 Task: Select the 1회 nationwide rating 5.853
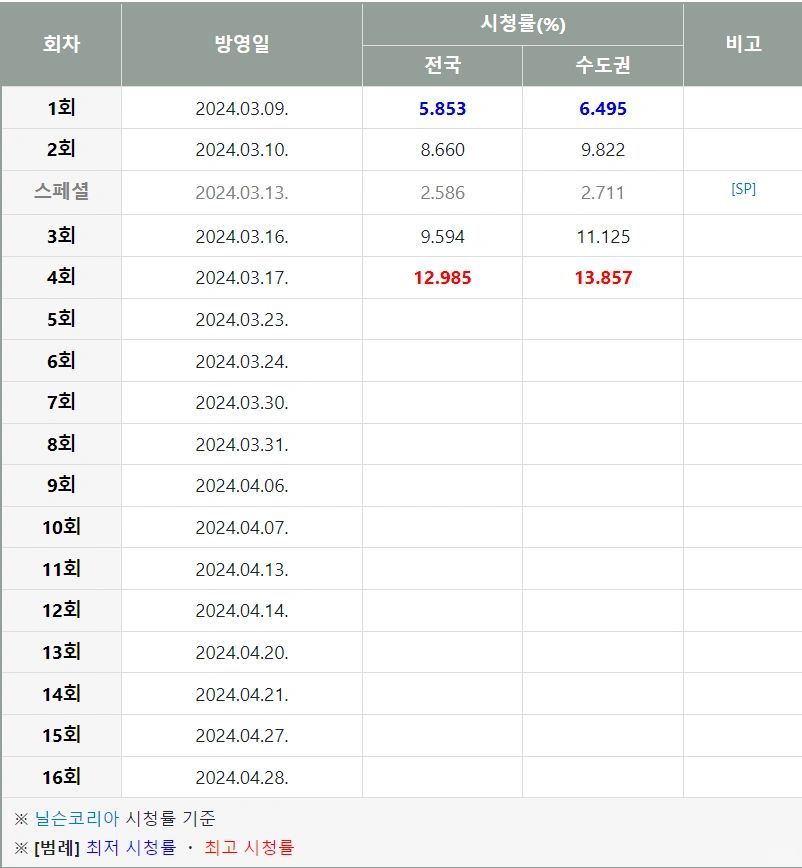pyautogui.click(x=442, y=108)
